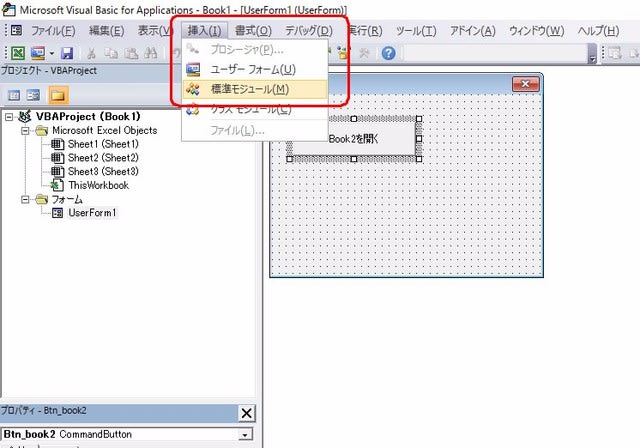
Task: Open the Insert UserForm icon dropdown arrow
Action: (x=52, y=53)
